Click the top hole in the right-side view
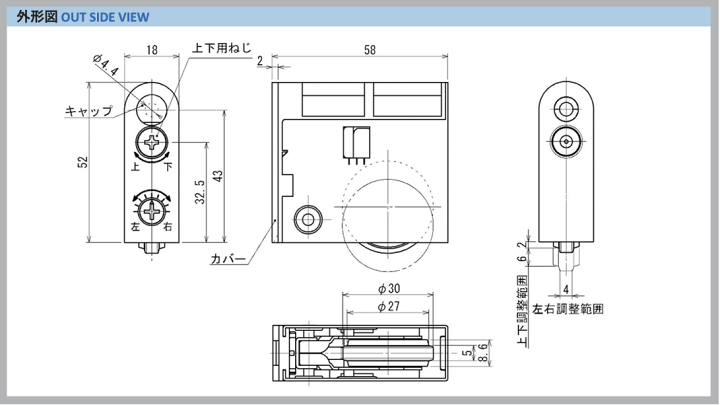 568,108
